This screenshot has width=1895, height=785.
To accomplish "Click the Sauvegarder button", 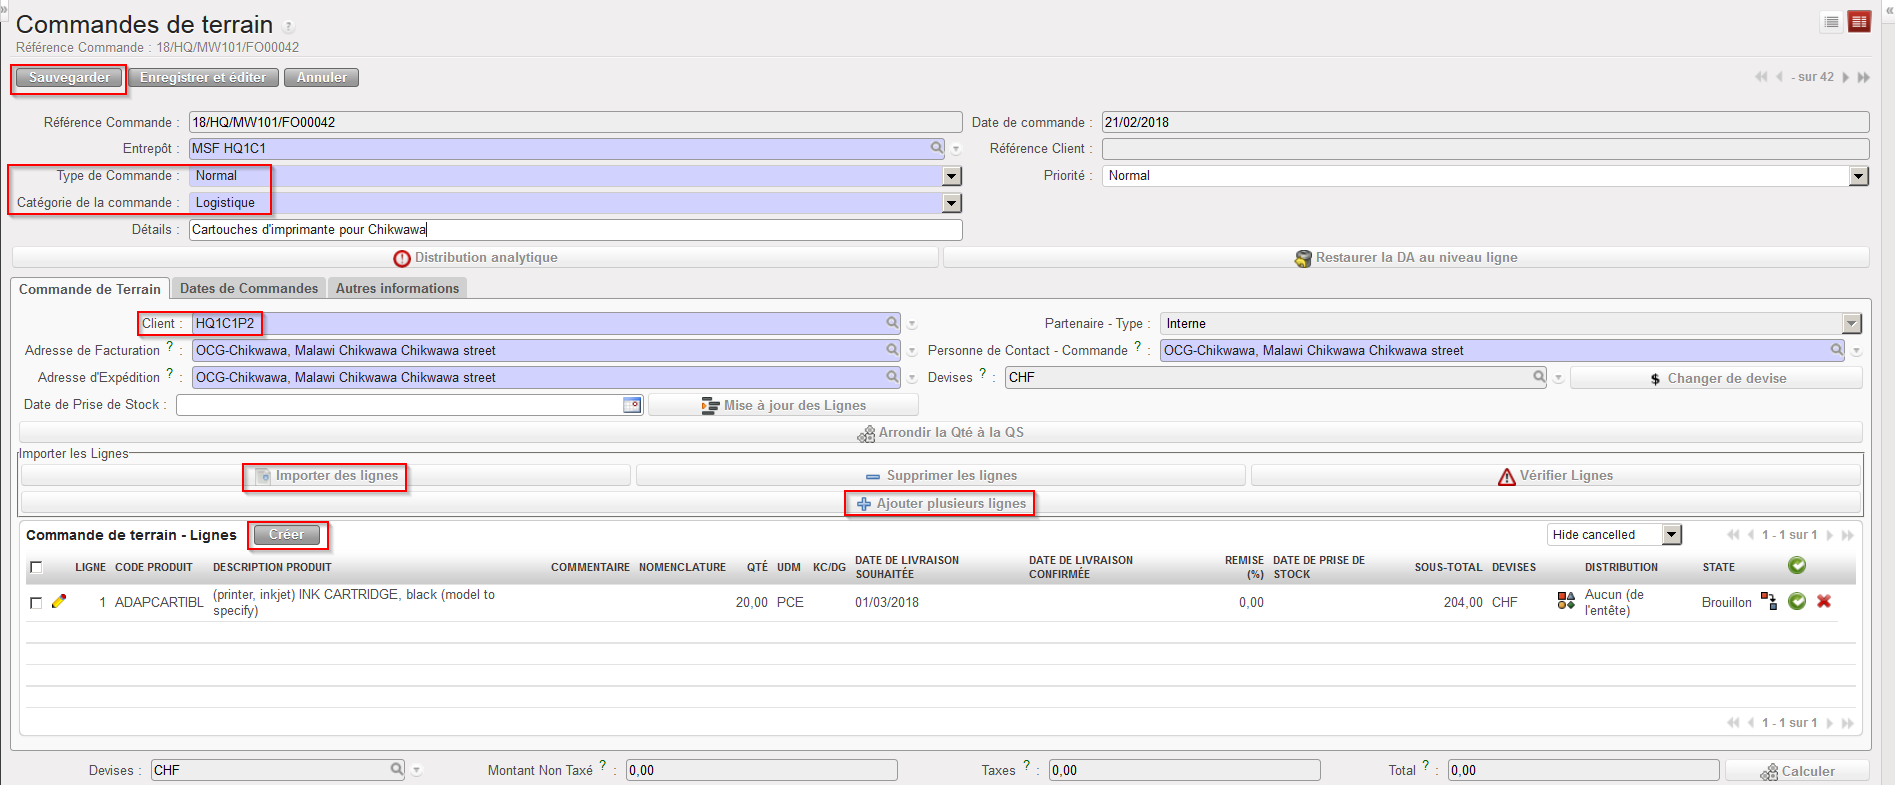I will (x=69, y=78).
